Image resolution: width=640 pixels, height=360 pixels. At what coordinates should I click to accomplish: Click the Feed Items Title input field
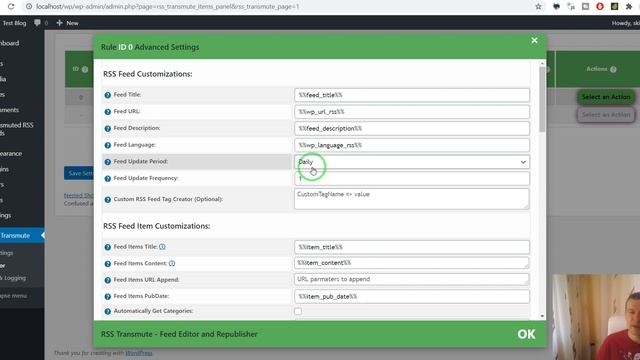[411, 247]
